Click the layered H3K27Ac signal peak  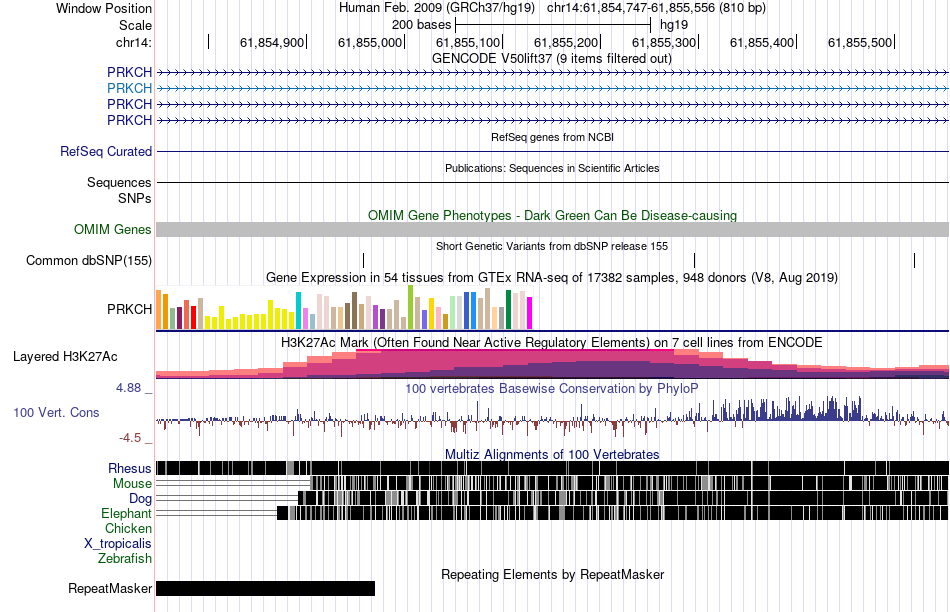click(515, 364)
